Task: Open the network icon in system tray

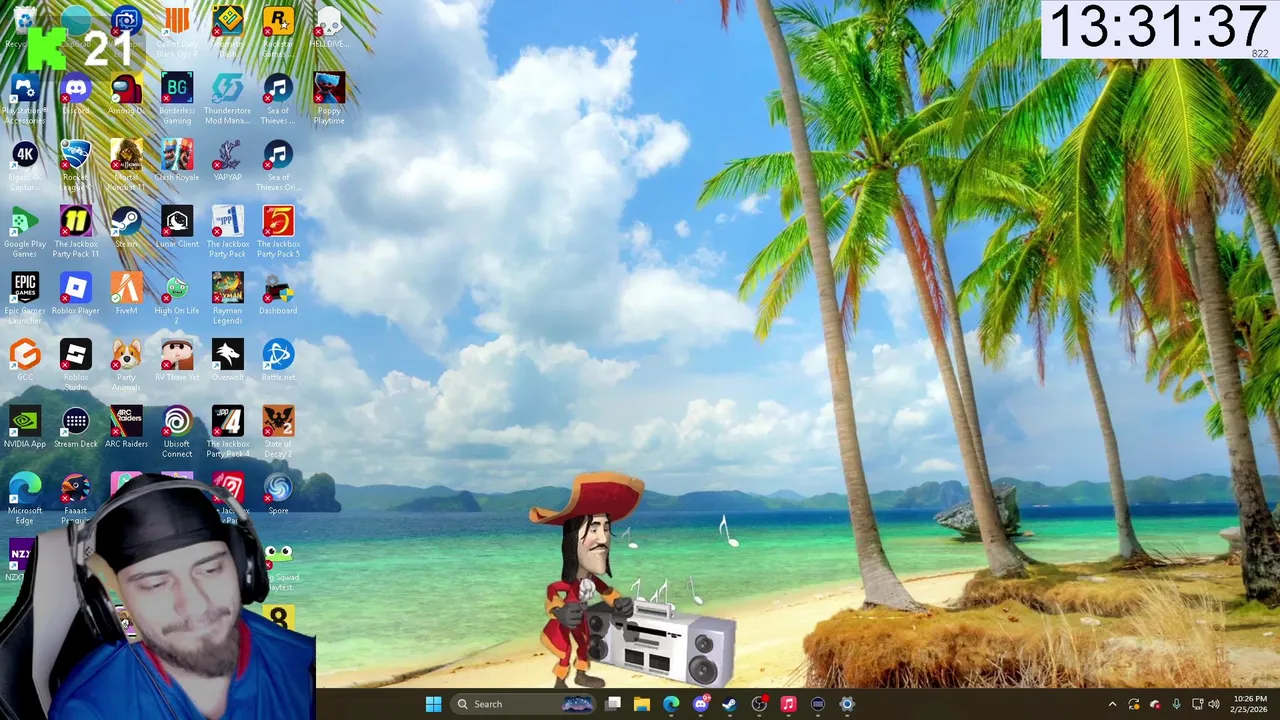Action: click(x=1197, y=704)
